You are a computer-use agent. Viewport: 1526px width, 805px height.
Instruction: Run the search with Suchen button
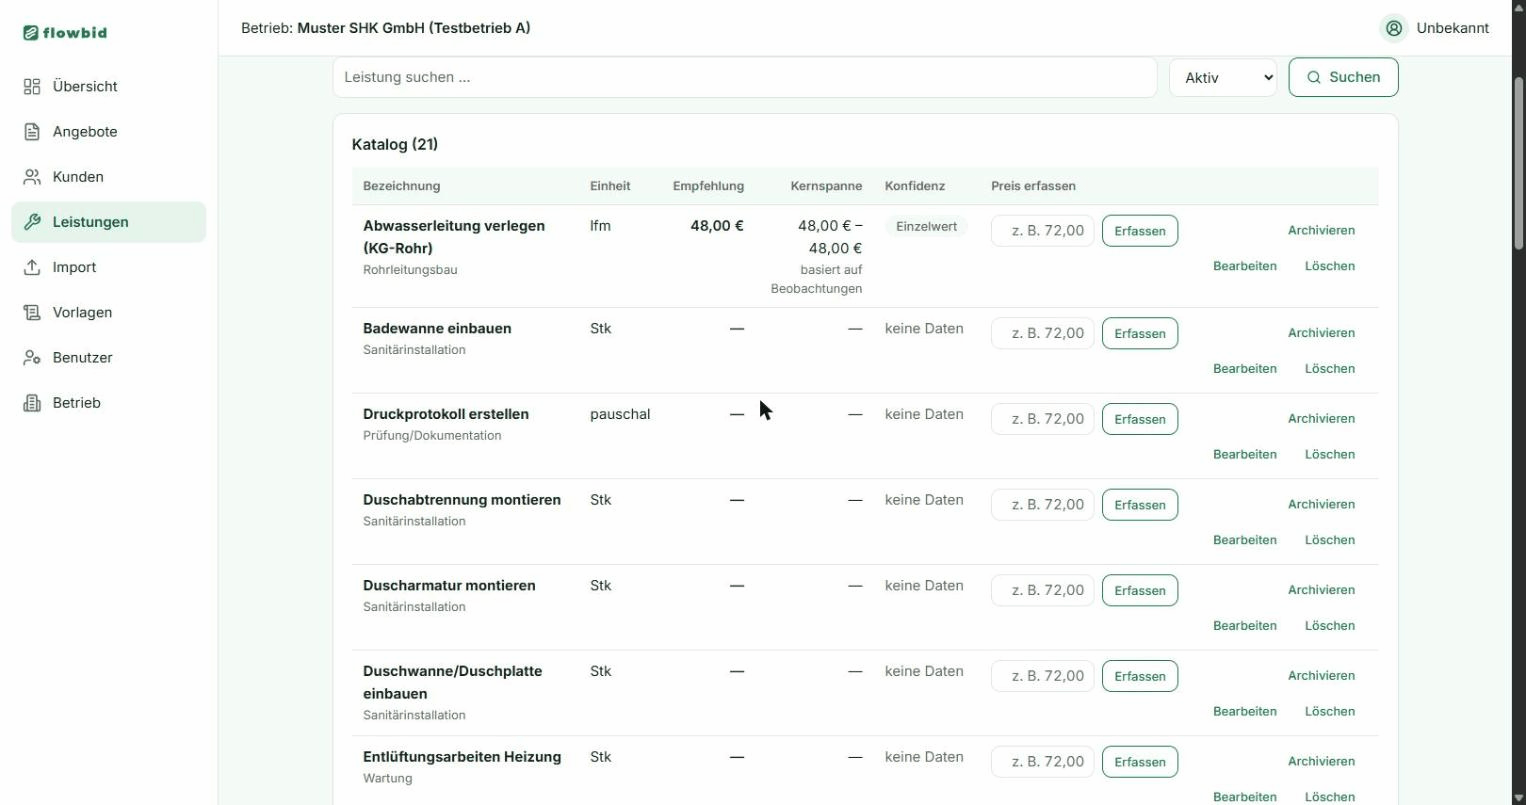coord(1343,77)
